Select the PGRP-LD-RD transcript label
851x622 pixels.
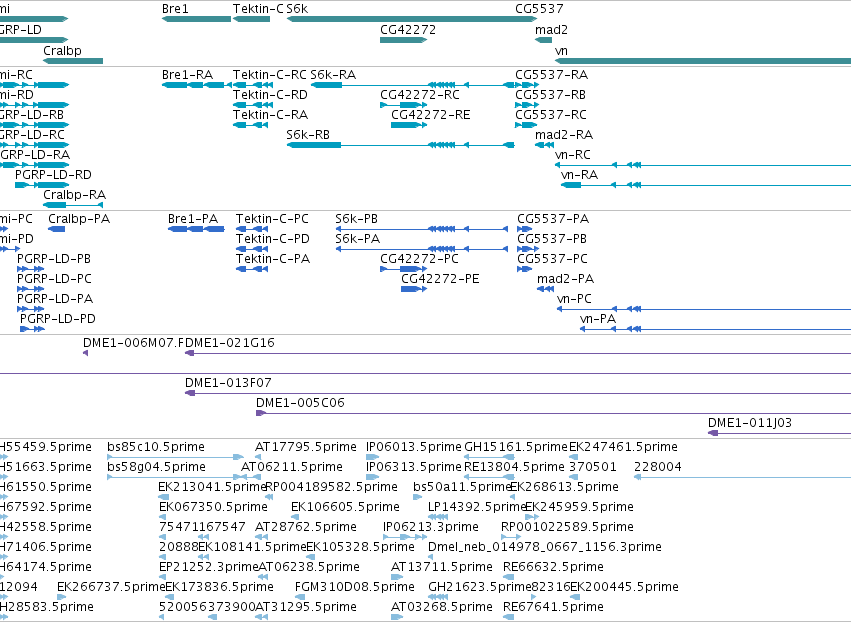pos(53,175)
